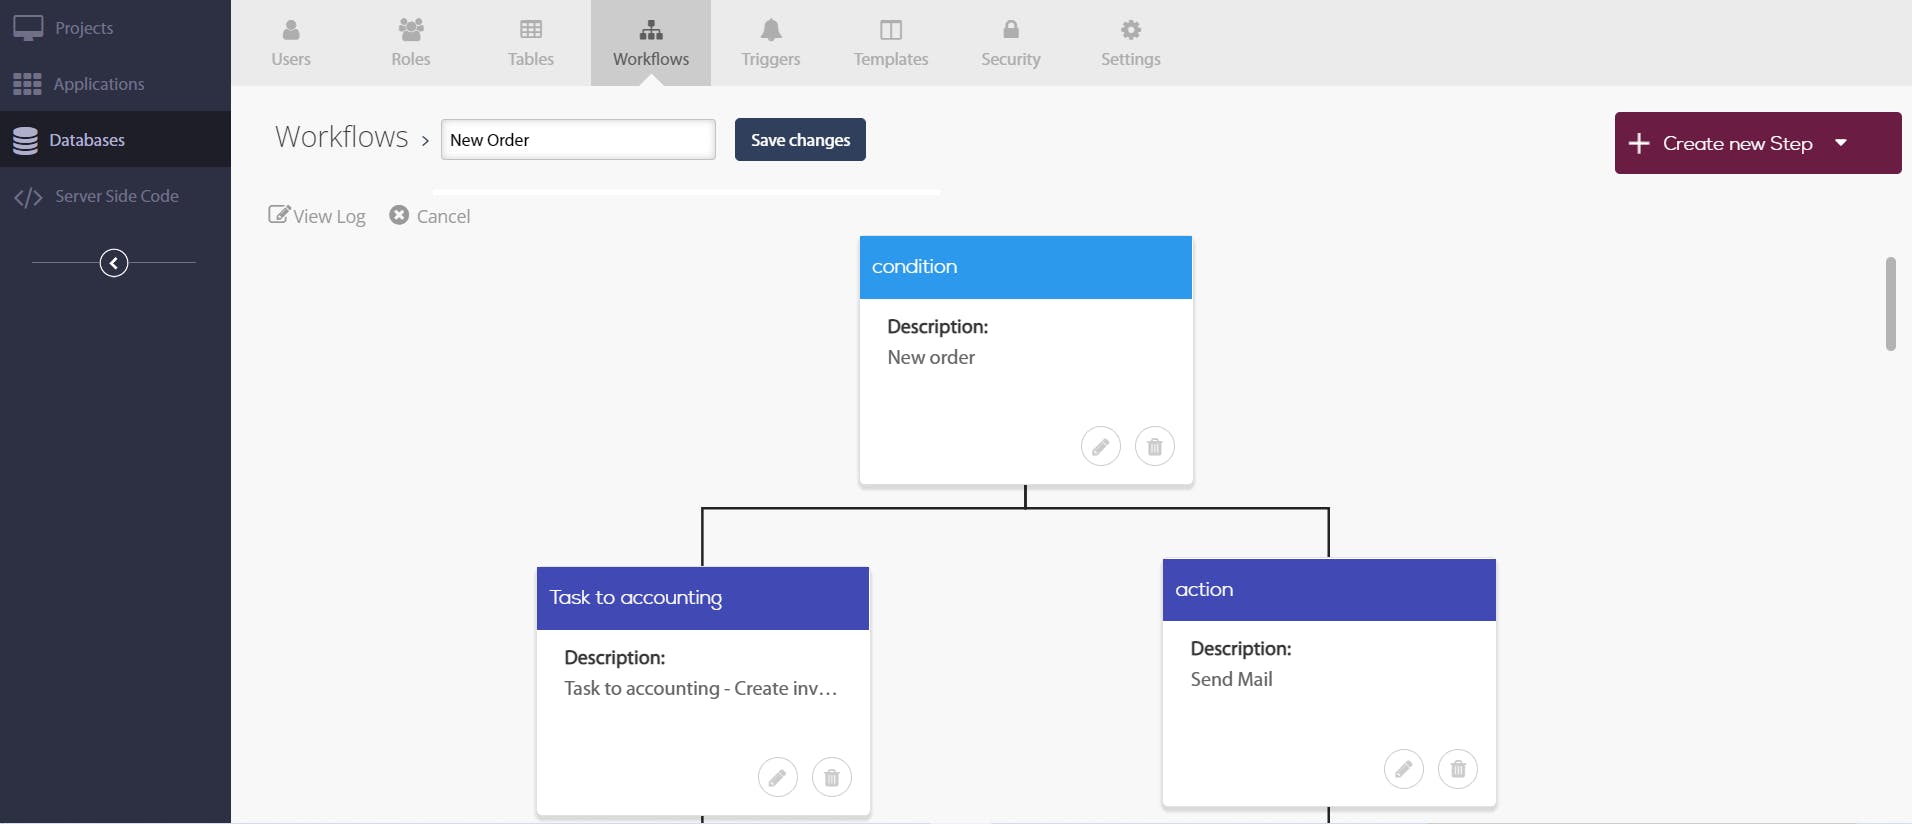1912x824 pixels.
Task: Open the Tables tab
Action: pos(530,43)
